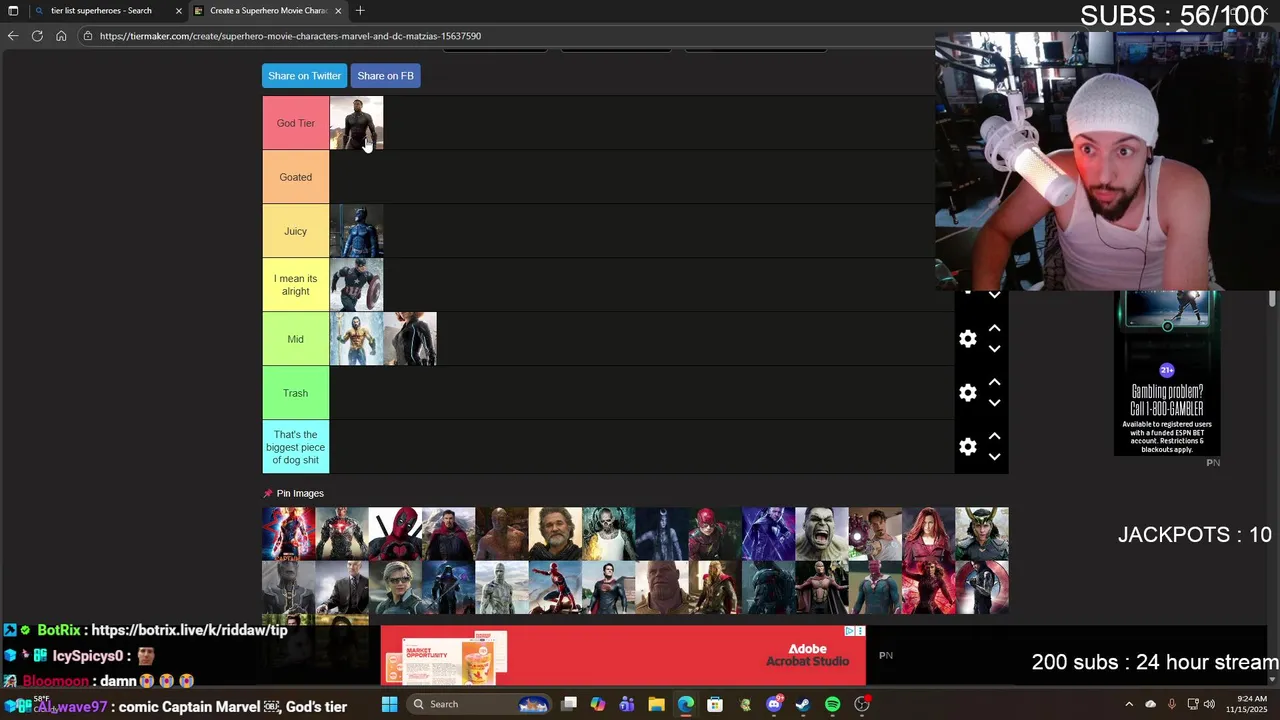Open the browser tab actions menu icon
This screenshot has width=1280, height=720.
(13, 11)
